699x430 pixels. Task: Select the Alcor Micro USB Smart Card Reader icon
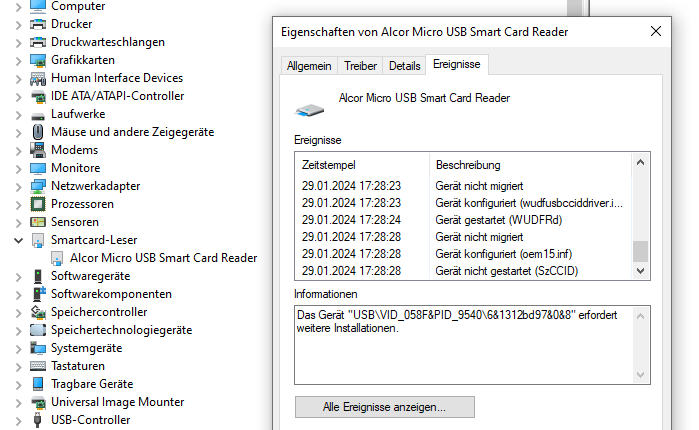(57, 258)
